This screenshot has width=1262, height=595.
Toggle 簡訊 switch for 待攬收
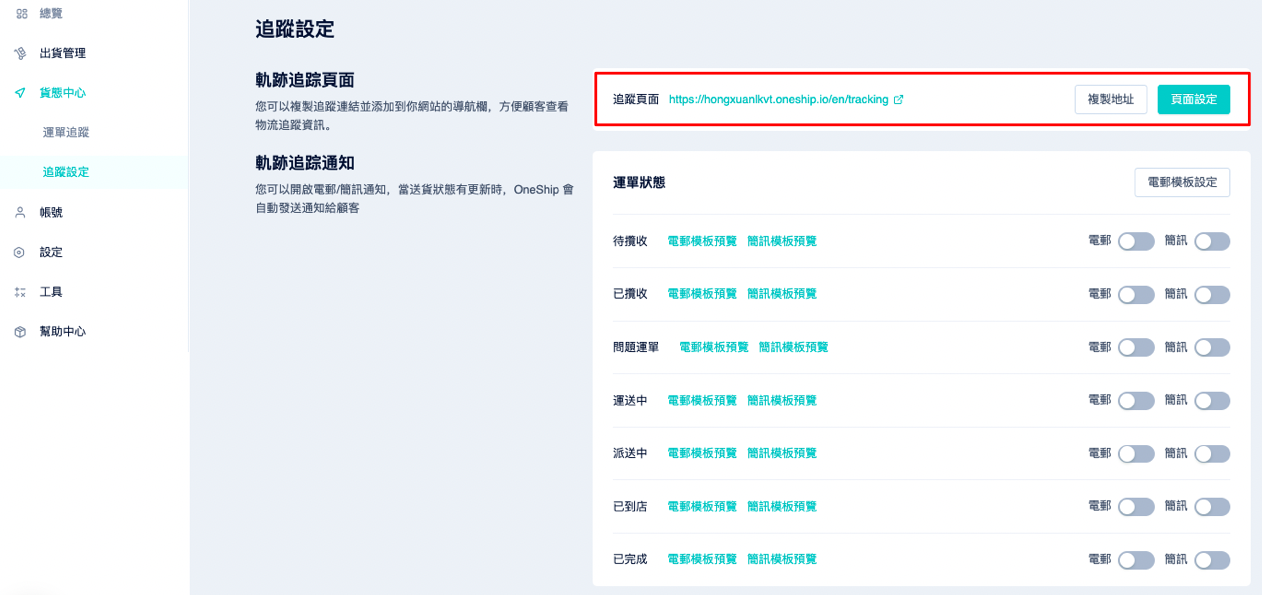pos(1212,241)
